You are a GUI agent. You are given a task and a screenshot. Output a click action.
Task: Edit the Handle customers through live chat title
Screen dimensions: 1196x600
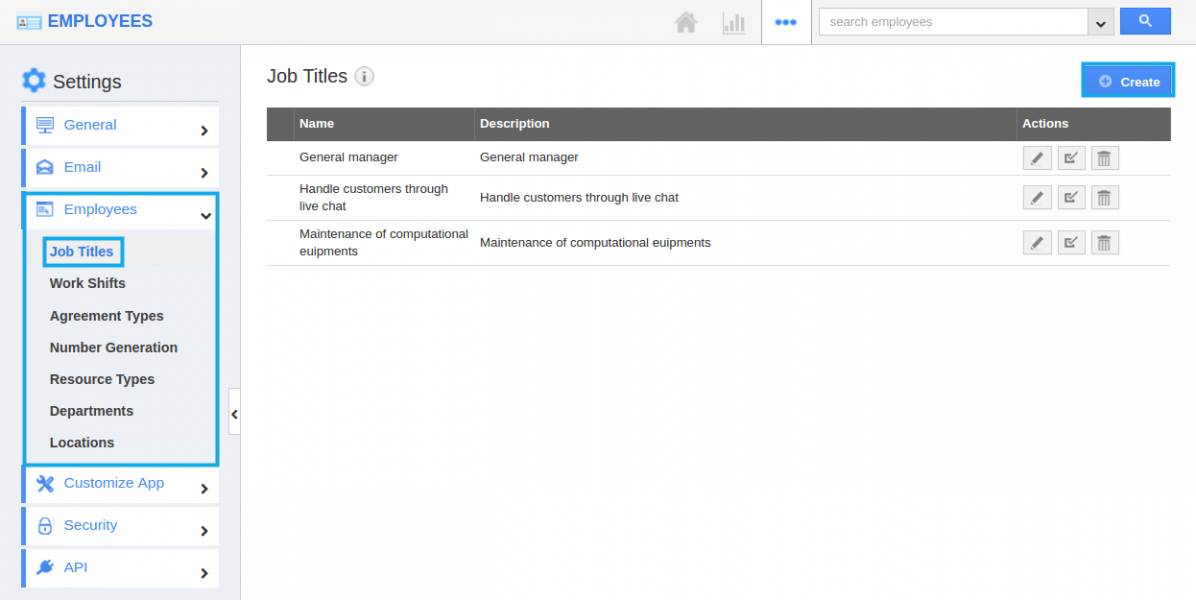click(x=1037, y=197)
